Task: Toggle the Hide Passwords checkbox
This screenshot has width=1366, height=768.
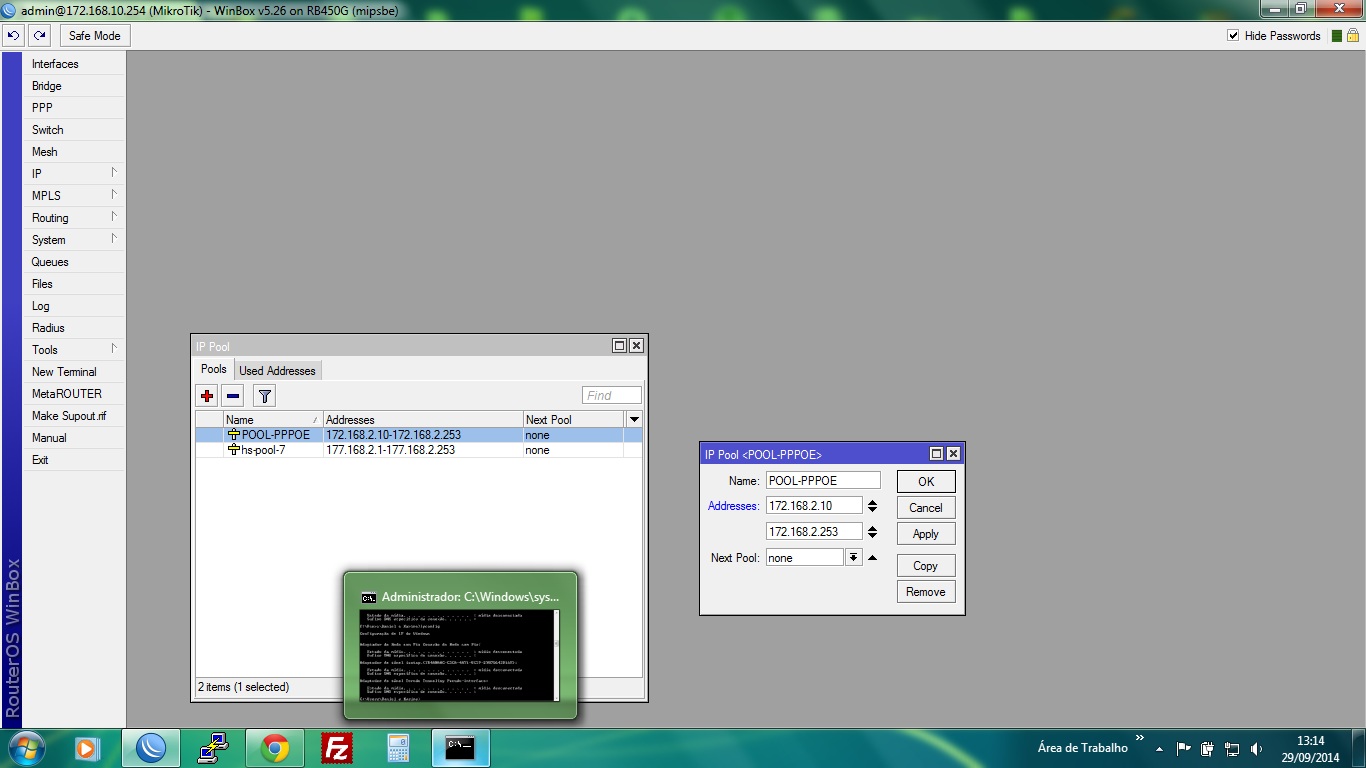Action: [x=1233, y=36]
